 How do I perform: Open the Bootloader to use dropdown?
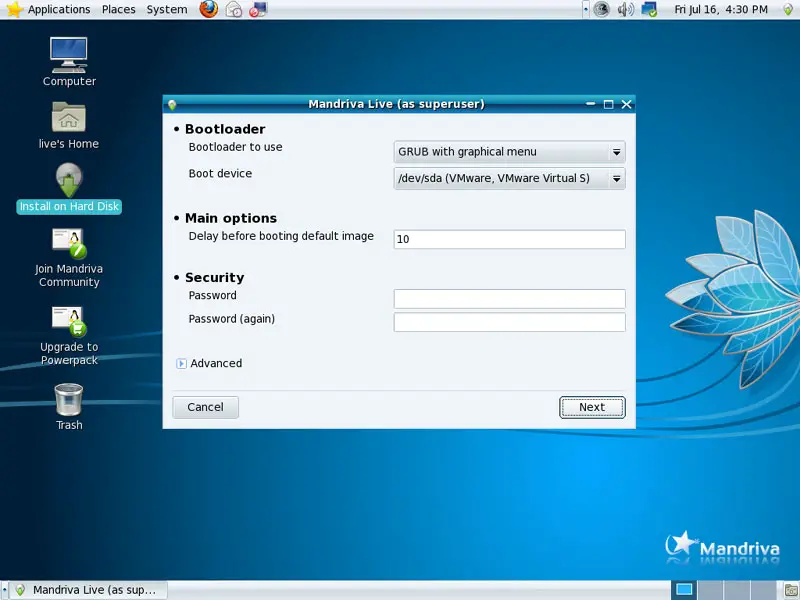509,152
